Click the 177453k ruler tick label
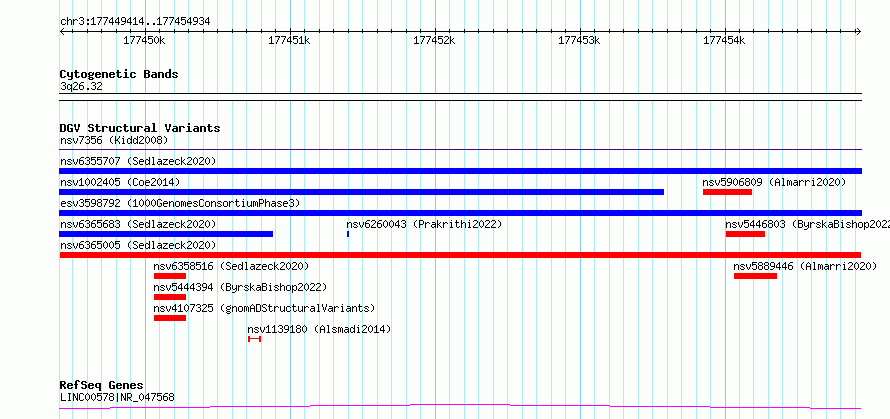The width and height of the screenshot is (890, 419). coord(580,40)
